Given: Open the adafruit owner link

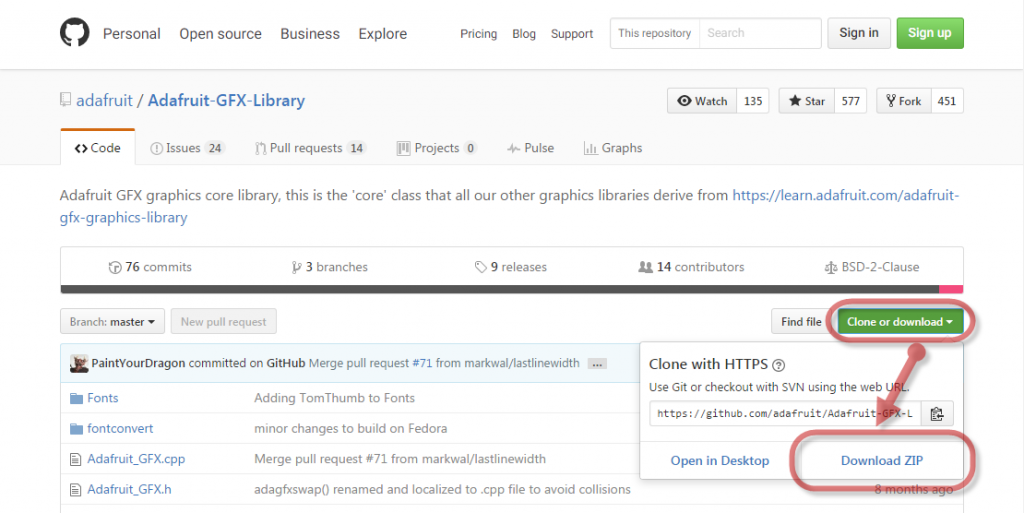Looking at the screenshot, I should point(104,101).
